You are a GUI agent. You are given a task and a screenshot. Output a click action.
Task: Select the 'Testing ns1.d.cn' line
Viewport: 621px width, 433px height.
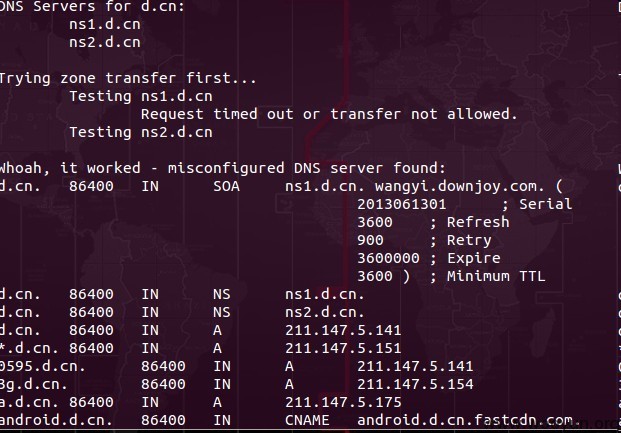(141, 96)
